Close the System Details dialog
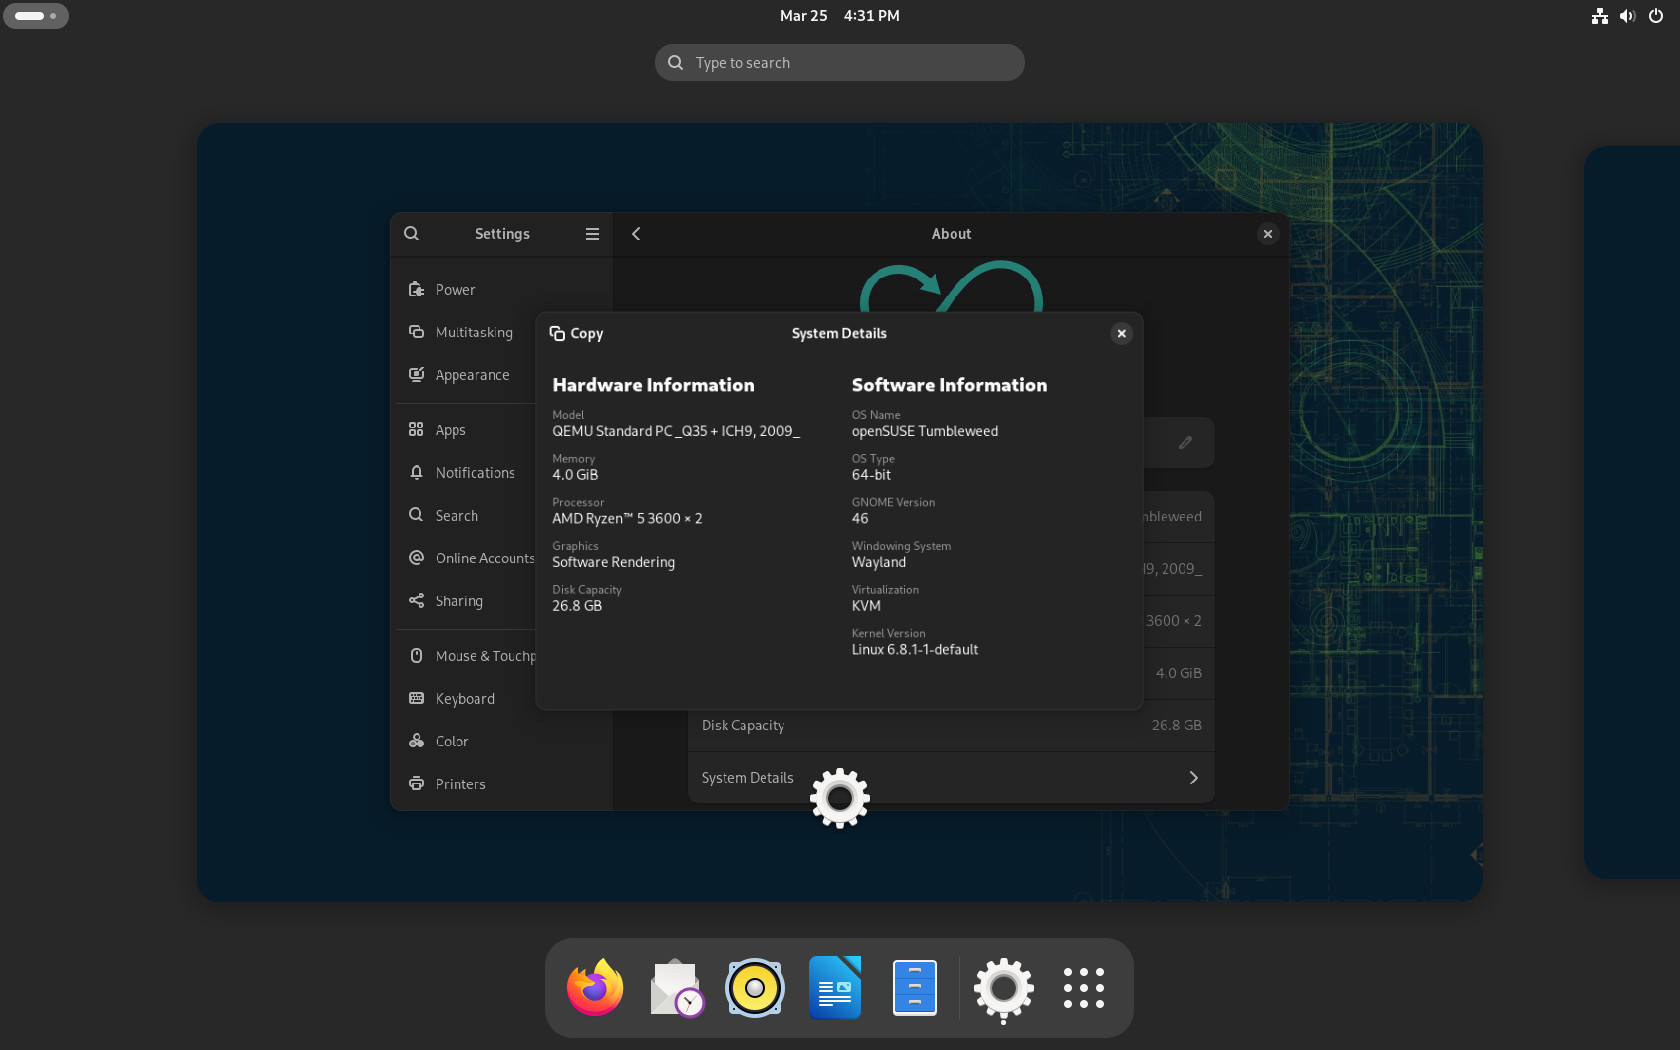Image resolution: width=1680 pixels, height=1050 pixels. 1121,333
